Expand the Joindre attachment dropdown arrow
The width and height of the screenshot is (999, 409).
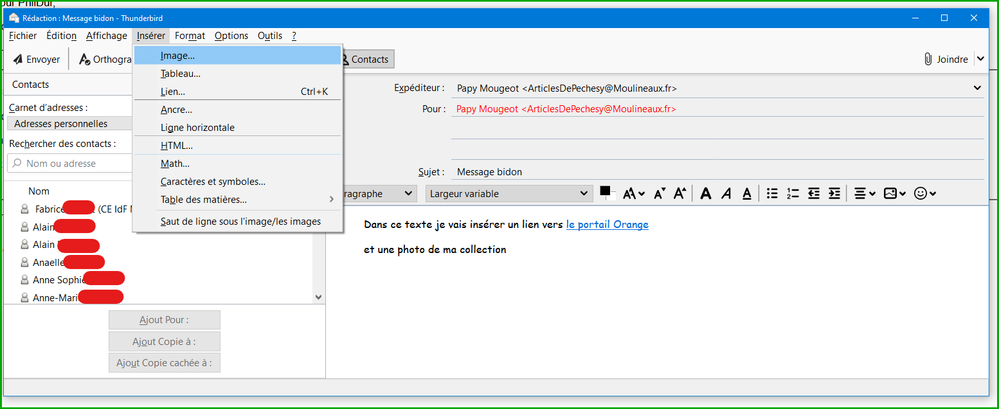980,60
